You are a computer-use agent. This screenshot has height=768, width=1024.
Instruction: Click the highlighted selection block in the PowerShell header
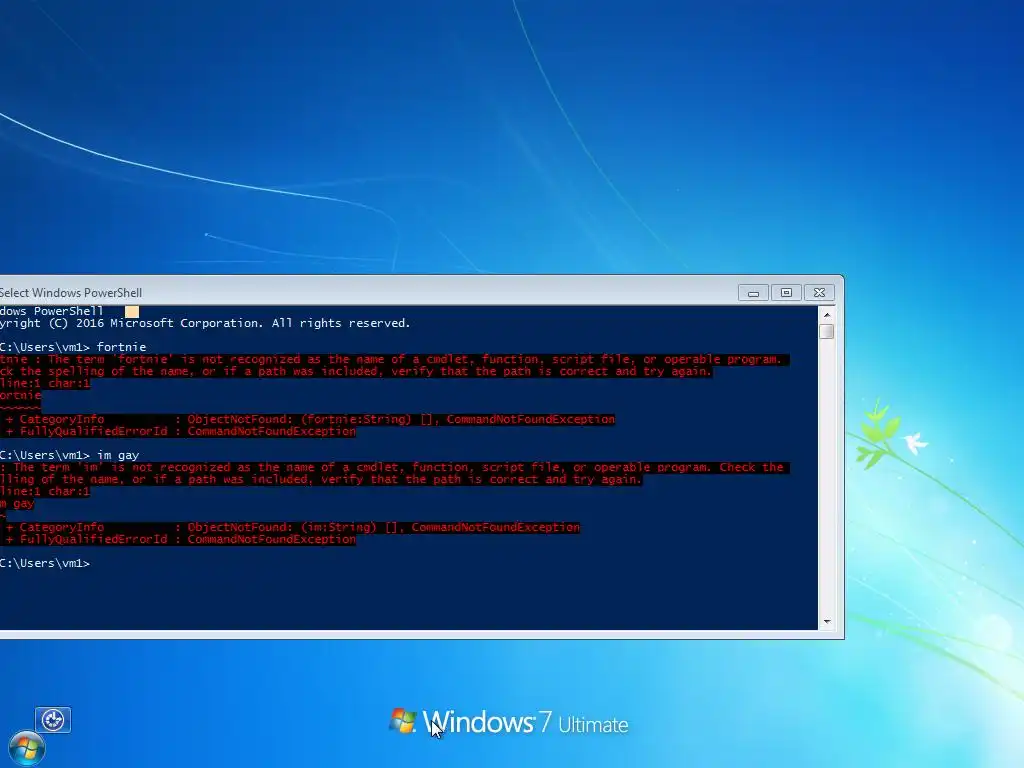132,312
